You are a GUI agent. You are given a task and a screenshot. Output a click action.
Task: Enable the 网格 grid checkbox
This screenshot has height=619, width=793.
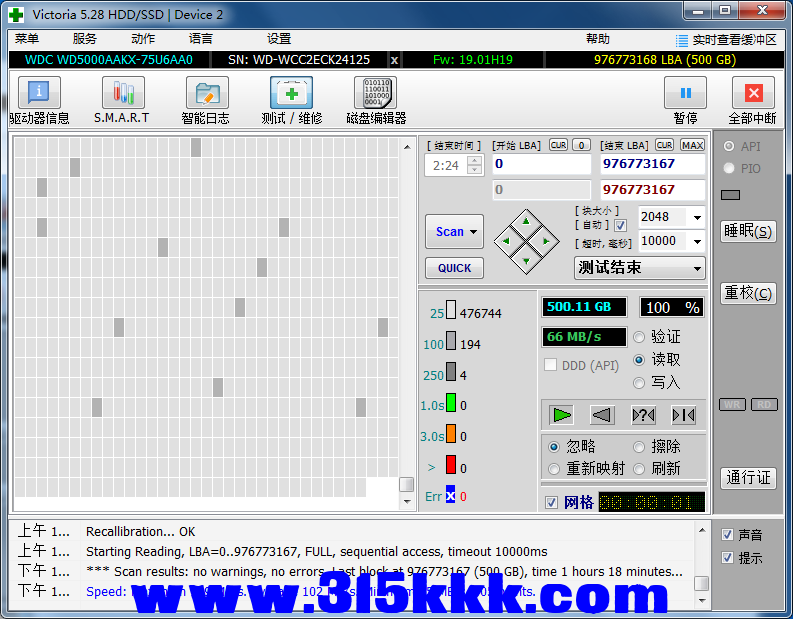tap(551, 502)
